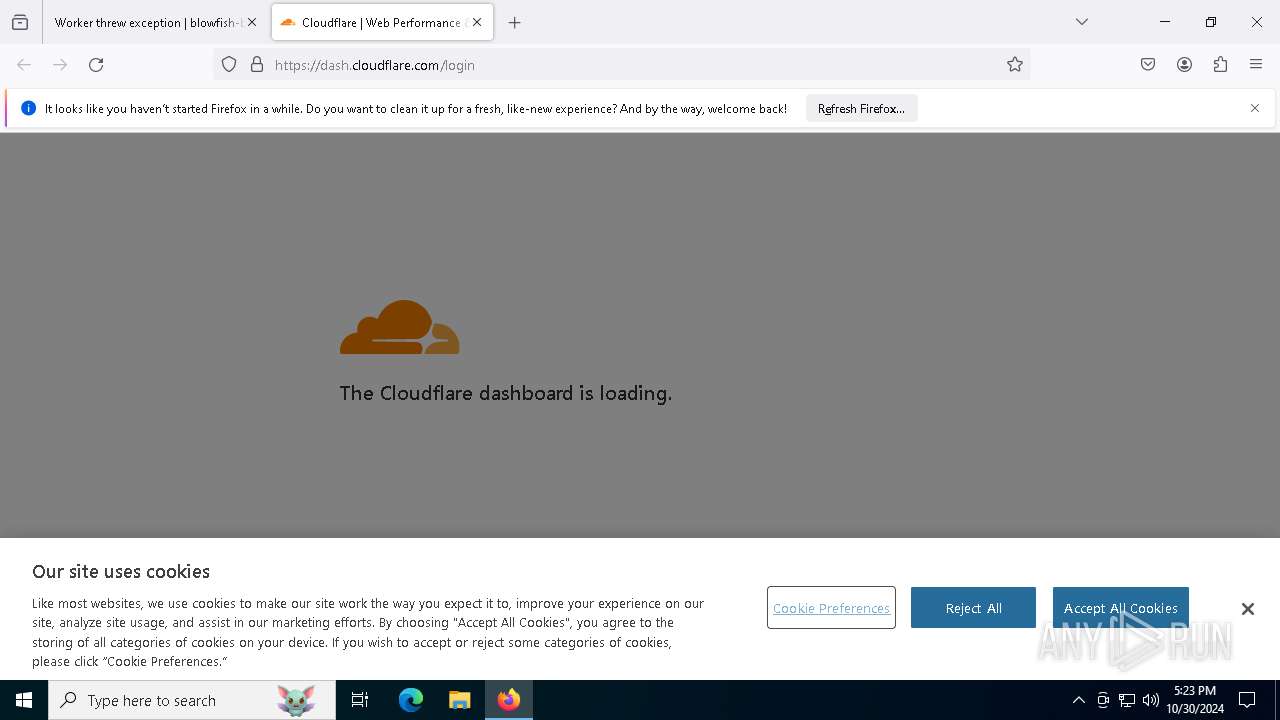Click 'The Cloudflare dashboard is loading.' text

(505, 393)
